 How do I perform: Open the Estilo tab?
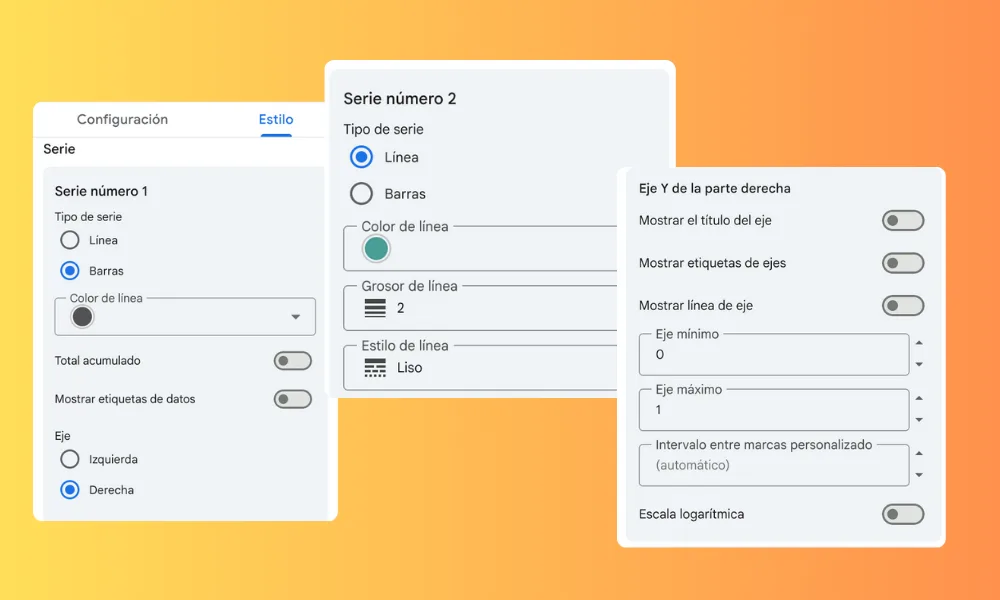point(276,119)
